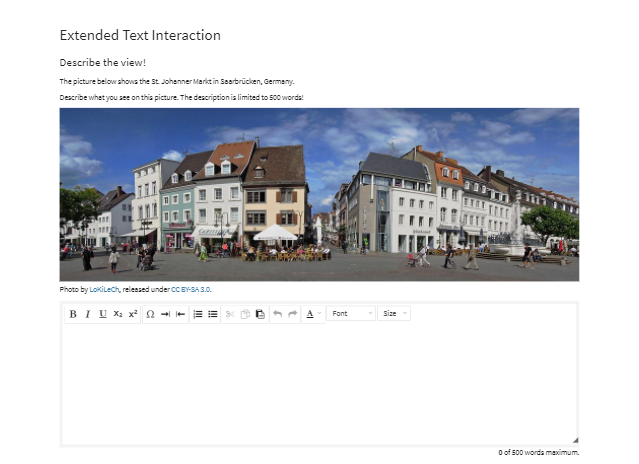
Task: Insert bulleted list
Action: (213, 314)
